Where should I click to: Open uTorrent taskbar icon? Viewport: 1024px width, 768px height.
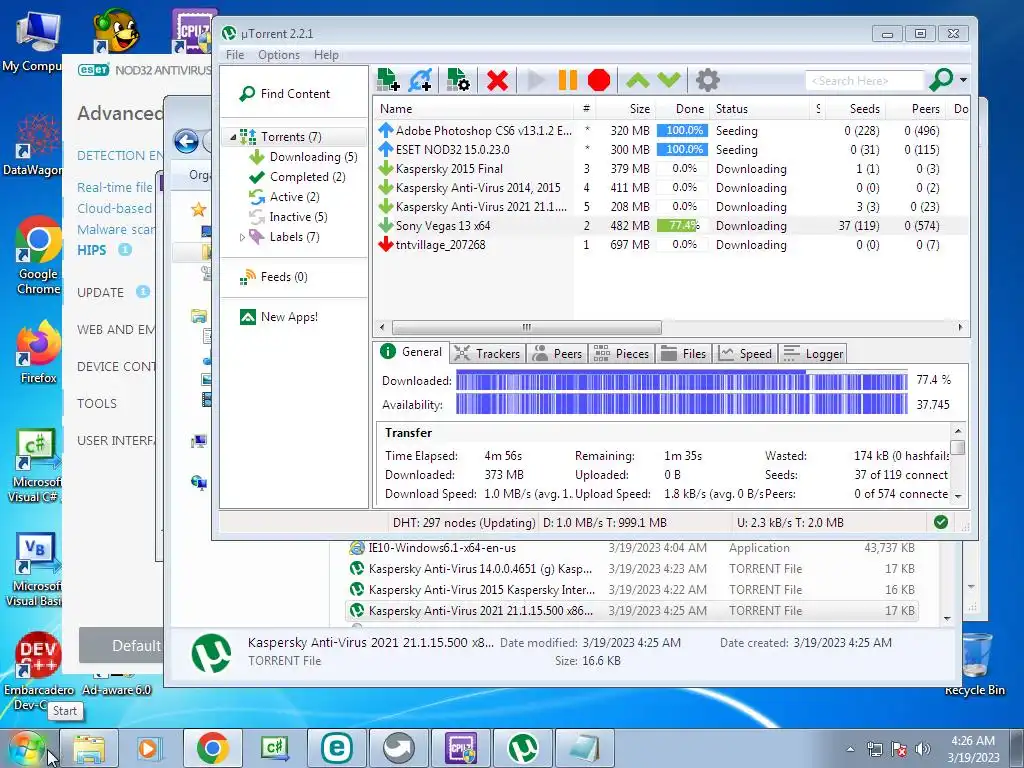pos(523,748)
